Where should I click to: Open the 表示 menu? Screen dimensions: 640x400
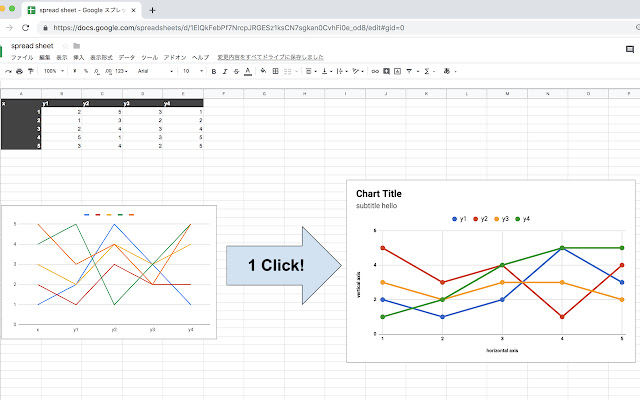pyautogui.click(x=62, y=58)
